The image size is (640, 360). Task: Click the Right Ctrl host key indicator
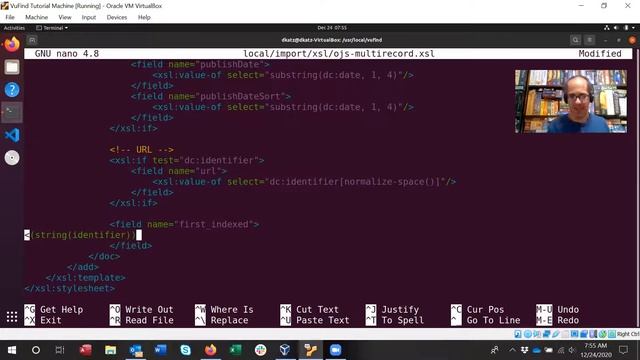[x=628, y=334]
